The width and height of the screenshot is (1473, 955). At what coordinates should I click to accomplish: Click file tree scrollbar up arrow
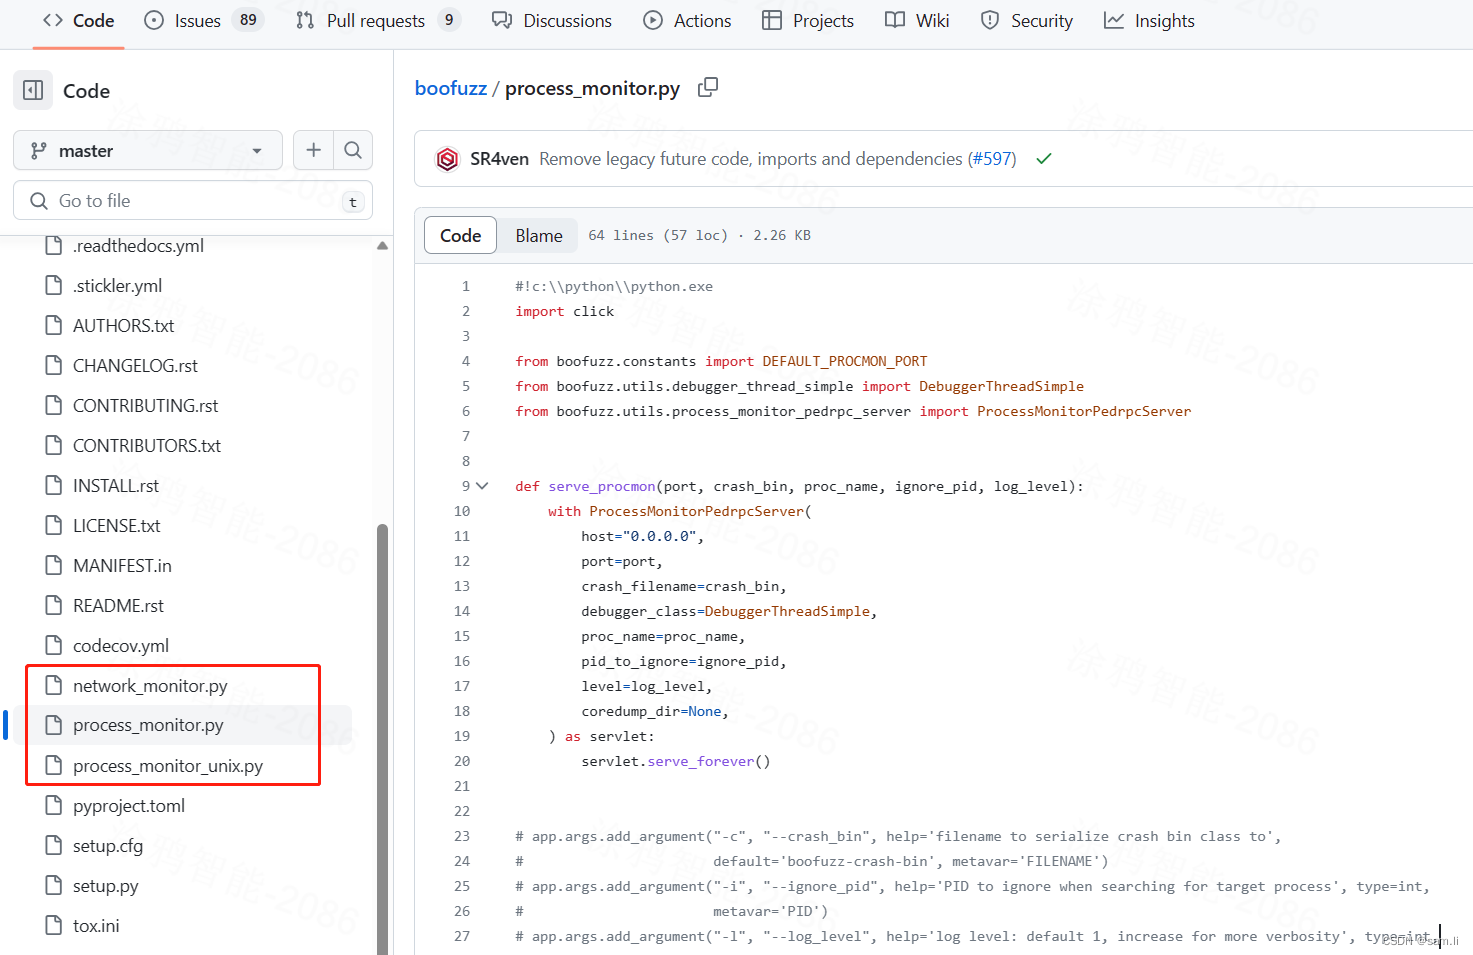coord(382,246)
